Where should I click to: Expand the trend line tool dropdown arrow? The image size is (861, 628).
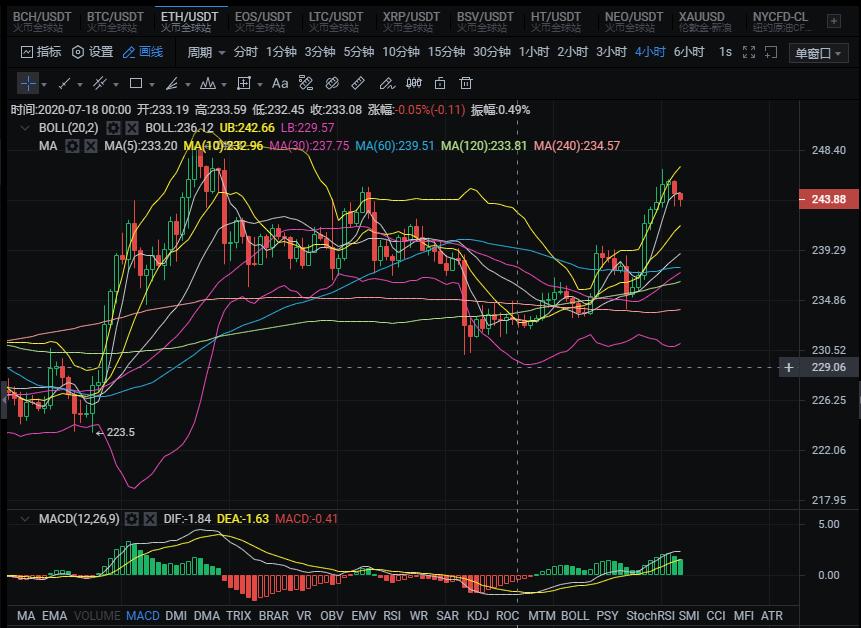click(x=80, y=85)
